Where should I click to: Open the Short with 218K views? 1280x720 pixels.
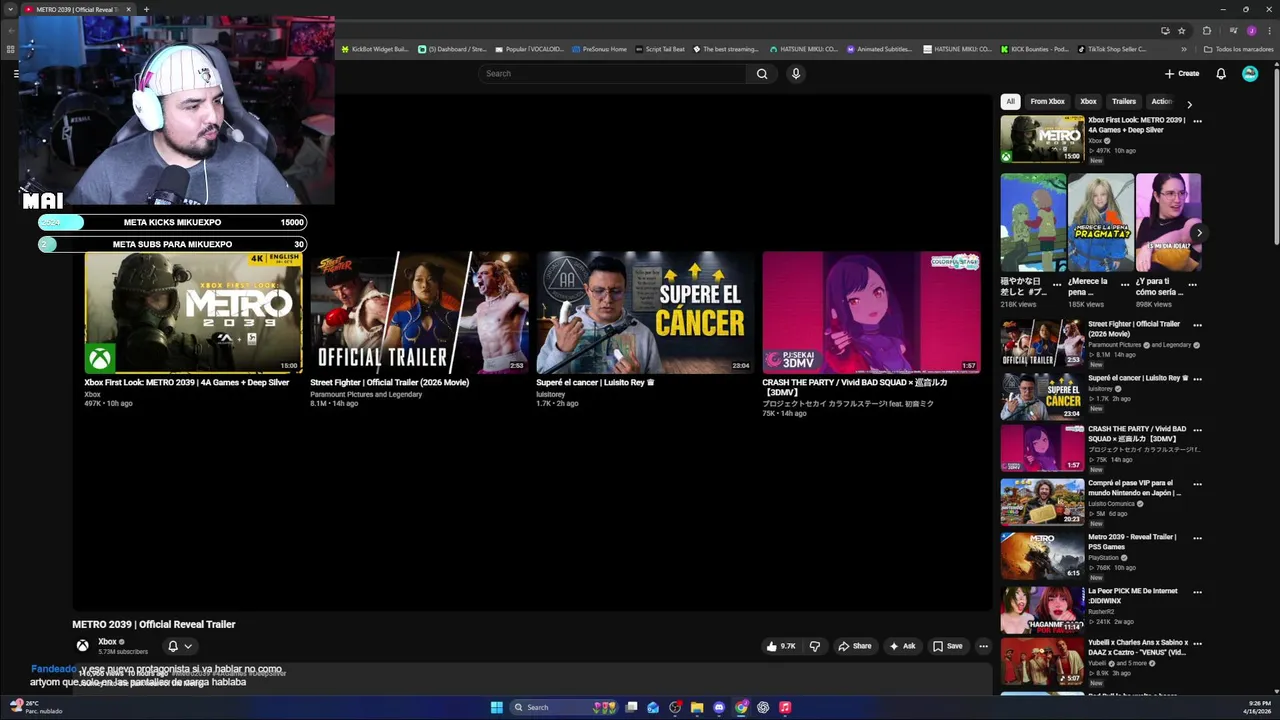1033,222
